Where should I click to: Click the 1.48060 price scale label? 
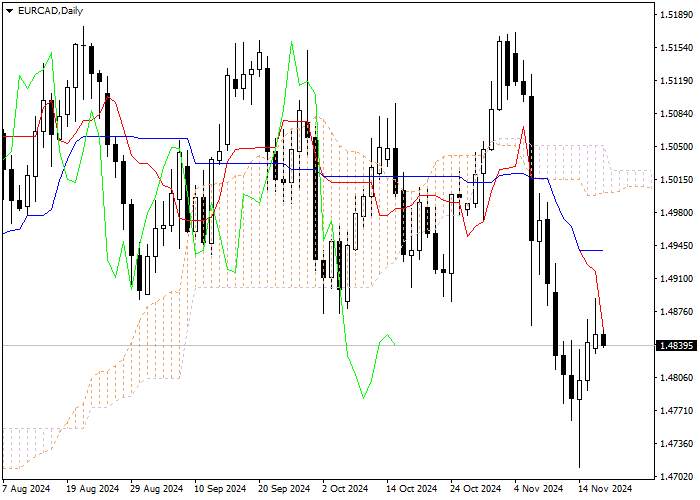(676, 378)
